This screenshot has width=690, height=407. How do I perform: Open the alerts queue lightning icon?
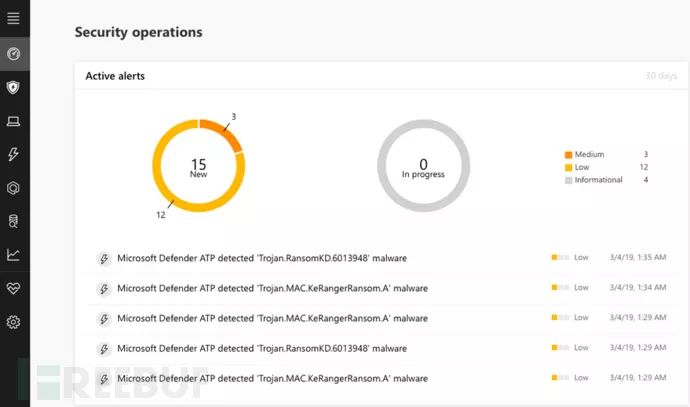pos(13,154)
